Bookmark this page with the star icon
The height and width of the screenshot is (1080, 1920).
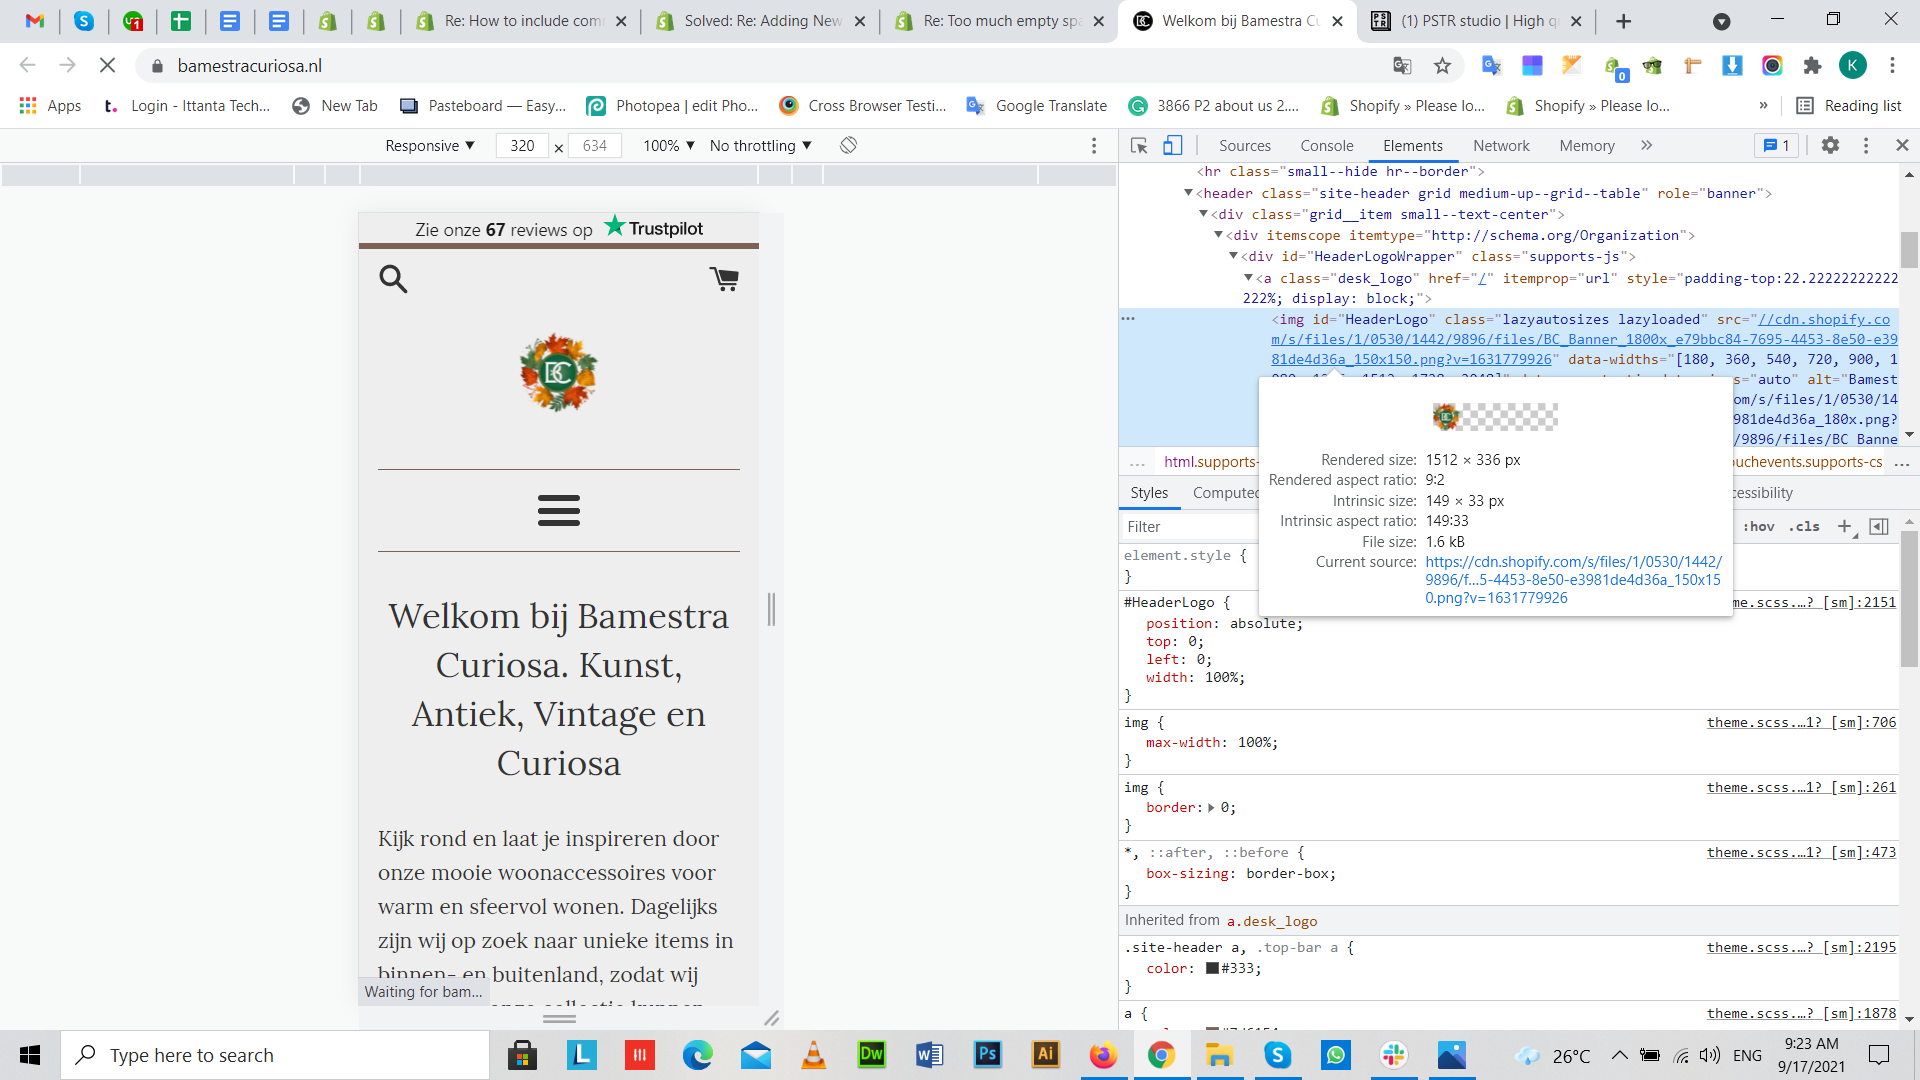coord(1442,66)
